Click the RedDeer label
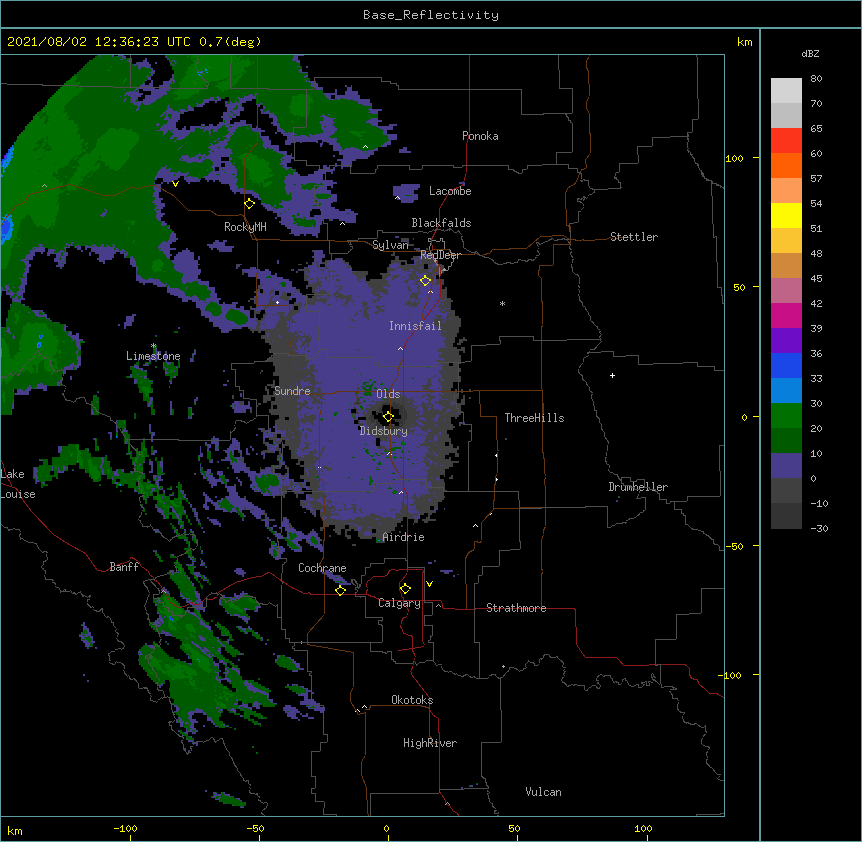862x842 pixels. tap(440, 255)
